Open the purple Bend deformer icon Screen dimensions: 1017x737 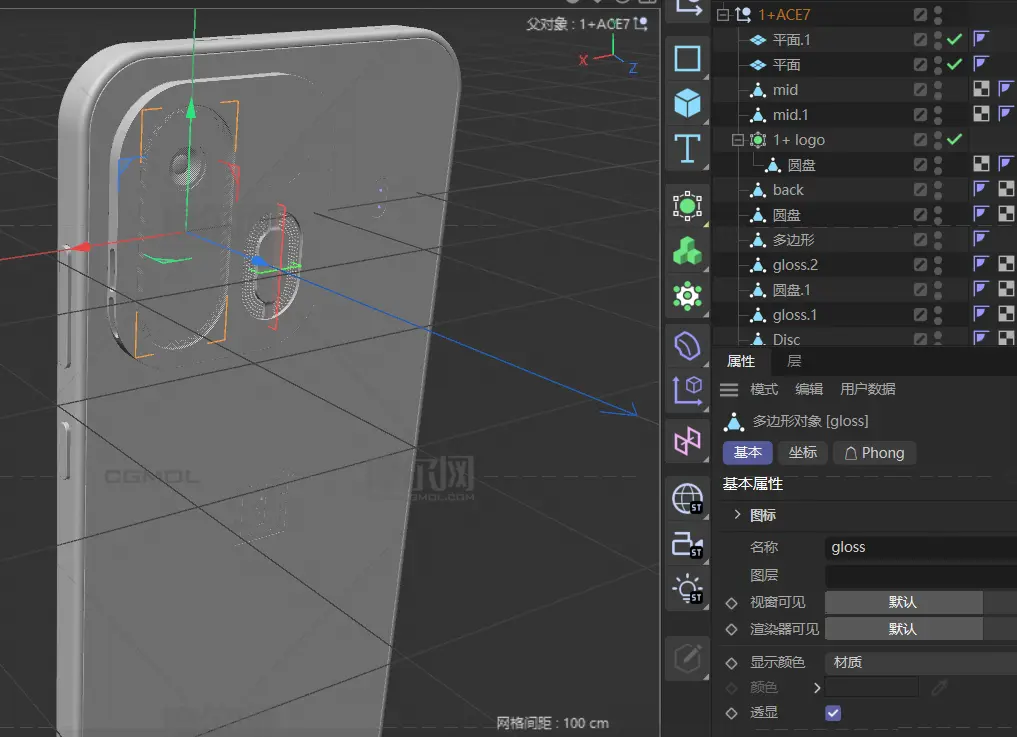pos(688,346)
